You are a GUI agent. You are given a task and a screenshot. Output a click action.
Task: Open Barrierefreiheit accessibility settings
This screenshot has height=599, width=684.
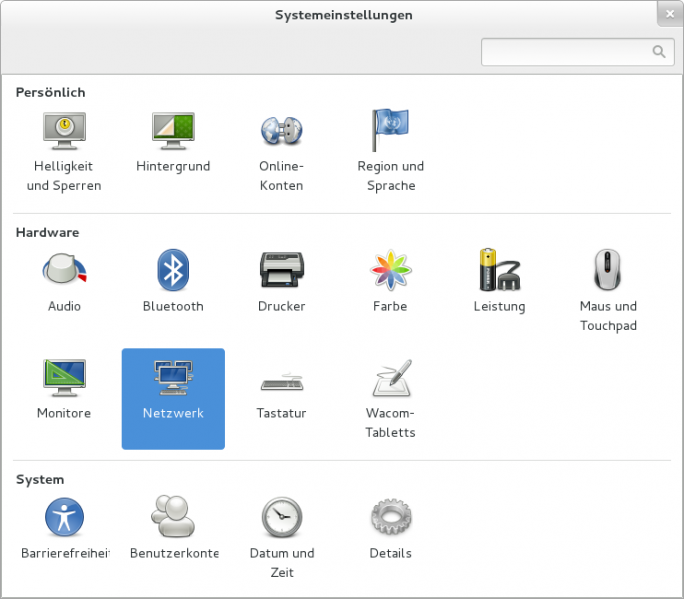click(64, 528)
